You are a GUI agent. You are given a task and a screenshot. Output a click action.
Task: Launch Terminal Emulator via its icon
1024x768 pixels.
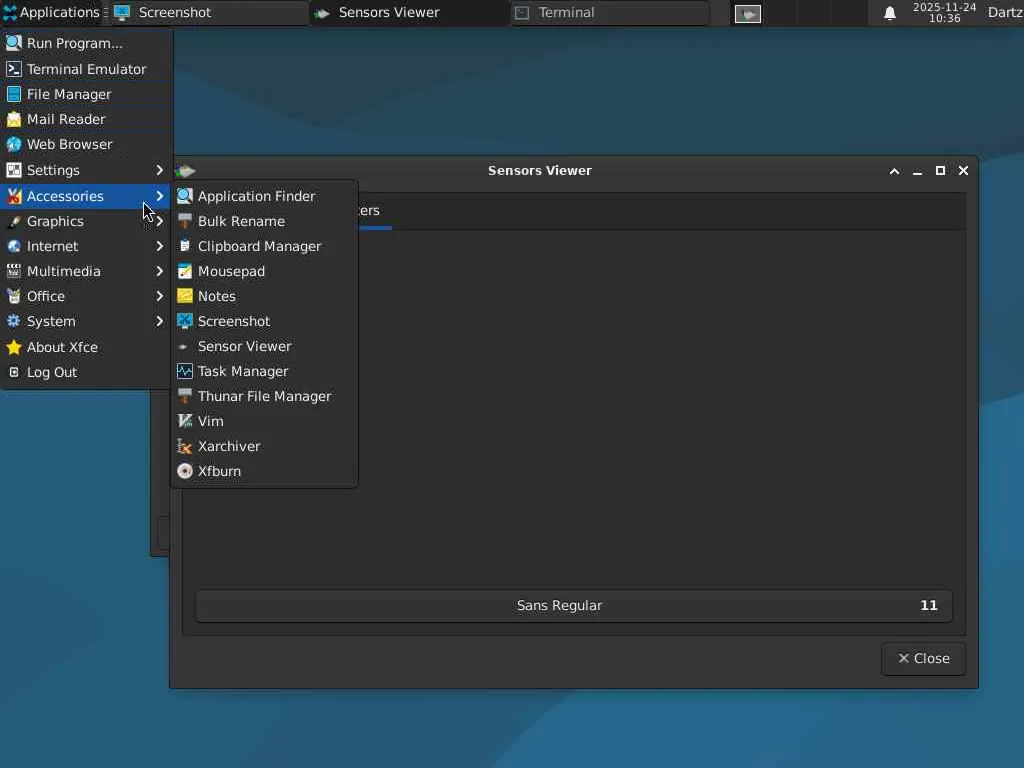click(14, 69)
